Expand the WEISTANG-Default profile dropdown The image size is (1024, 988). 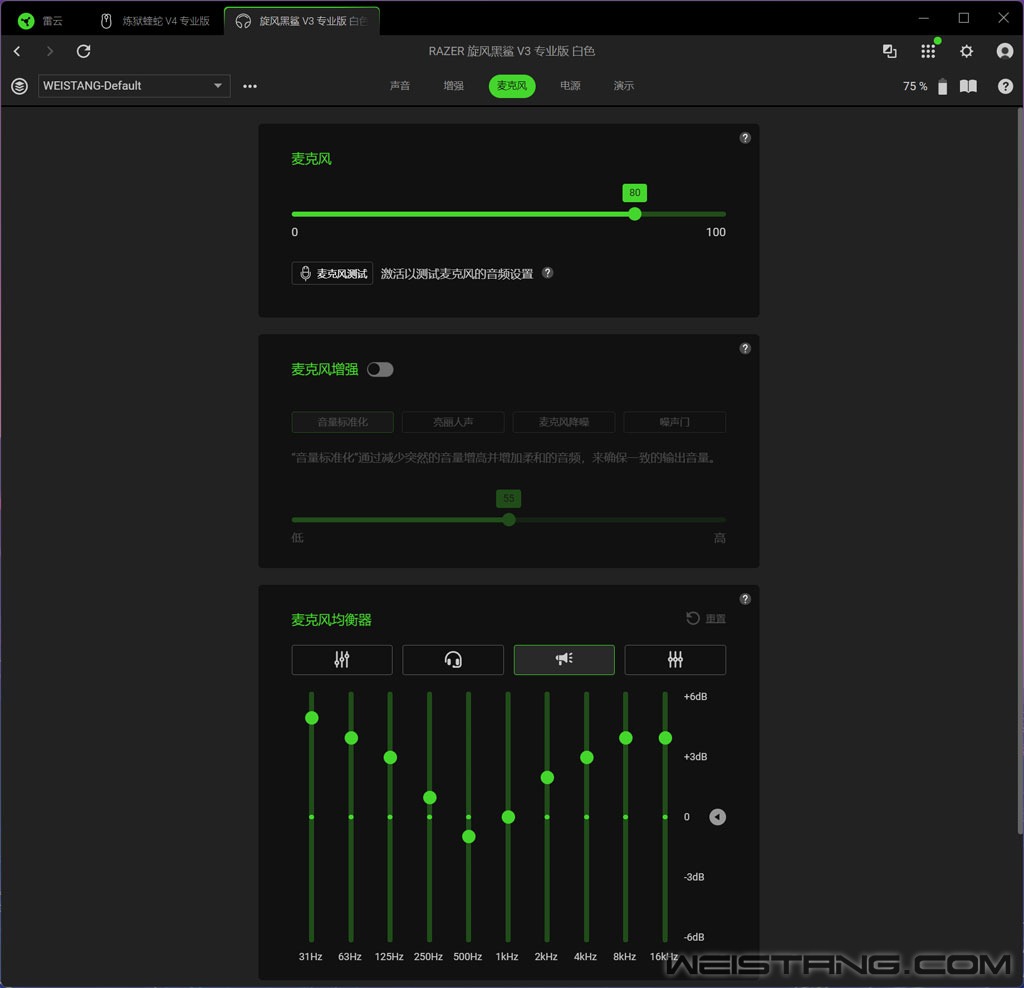click(x=217, y=86)
